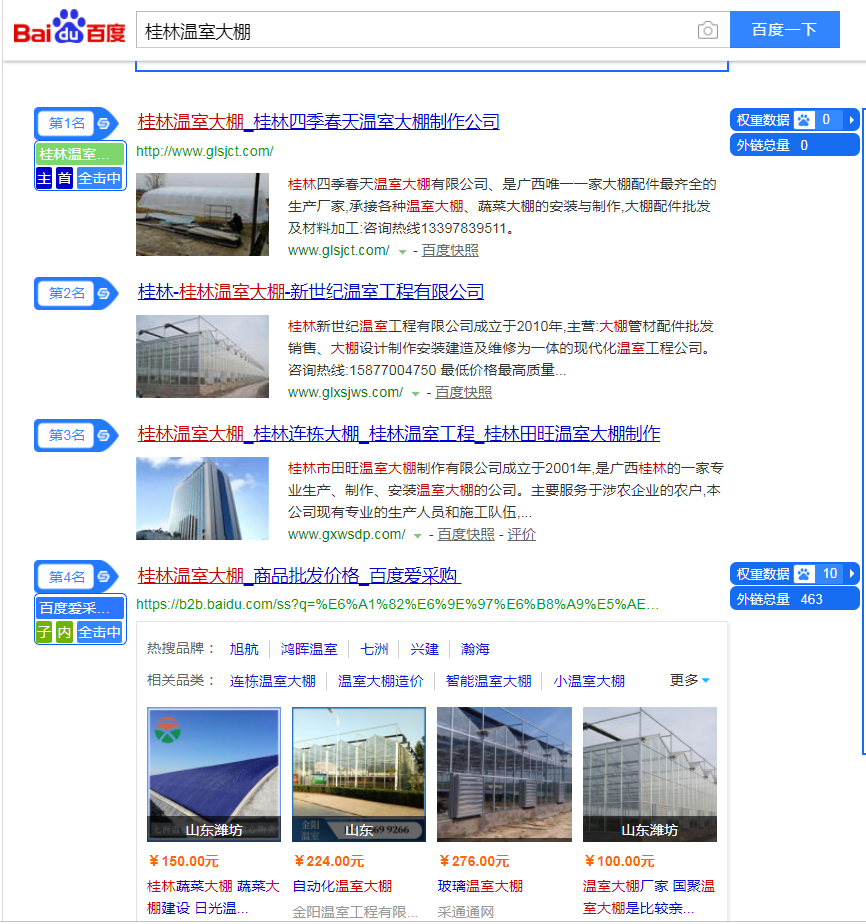
Task: Click the swirl icon beside 第1名 badge
Action: (104, 123)
